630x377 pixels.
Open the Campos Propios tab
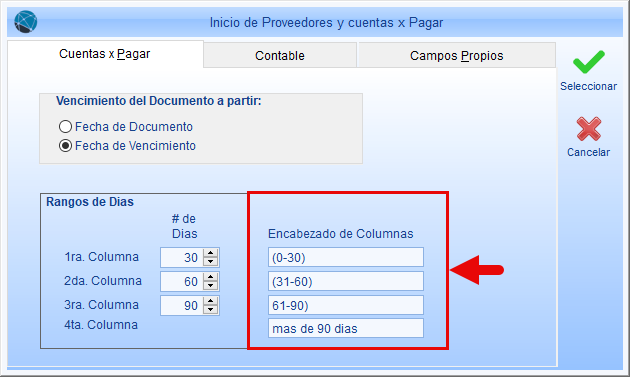(456, 55)
